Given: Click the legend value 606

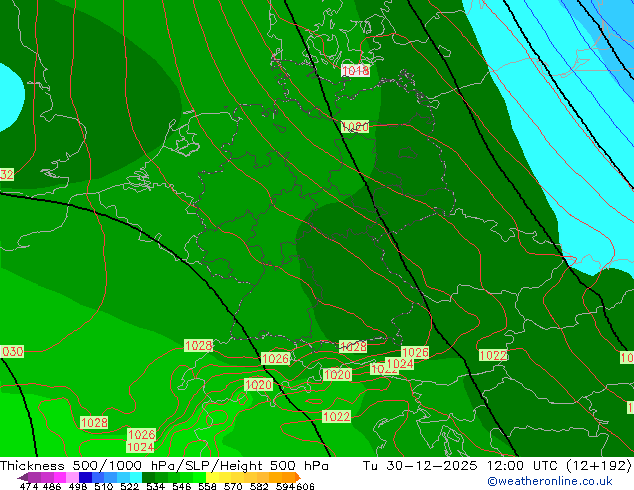Looking at the screenshot, I should tap(305, 486).
